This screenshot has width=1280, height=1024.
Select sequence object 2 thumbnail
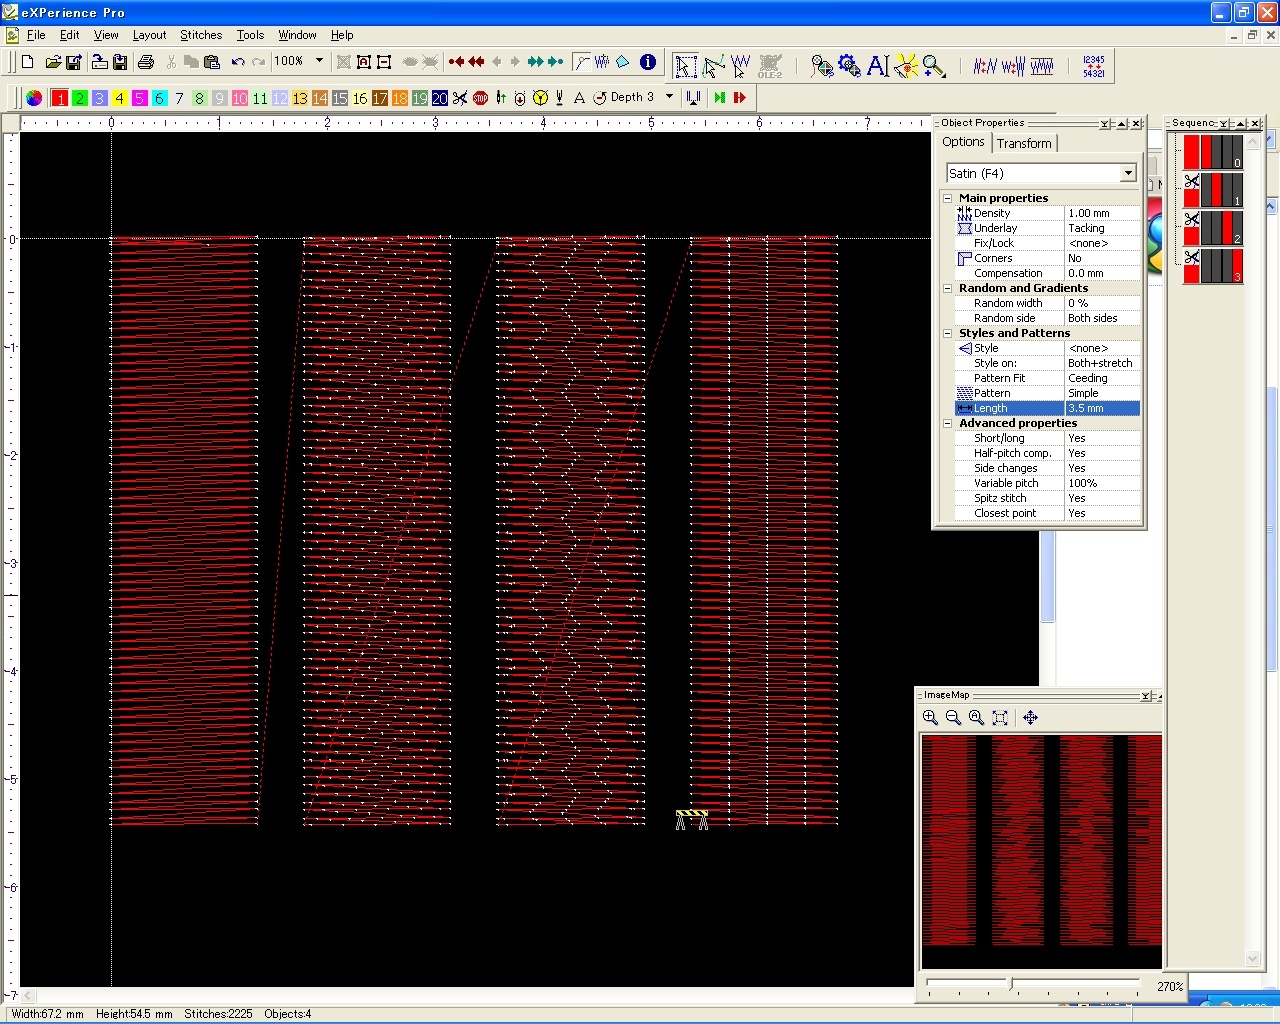click(1213, 228)
